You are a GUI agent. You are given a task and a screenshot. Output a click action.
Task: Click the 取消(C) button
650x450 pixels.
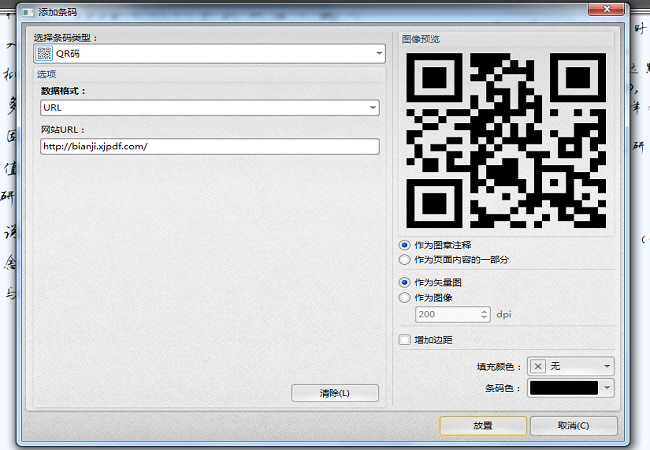click(x=574, y=426)
